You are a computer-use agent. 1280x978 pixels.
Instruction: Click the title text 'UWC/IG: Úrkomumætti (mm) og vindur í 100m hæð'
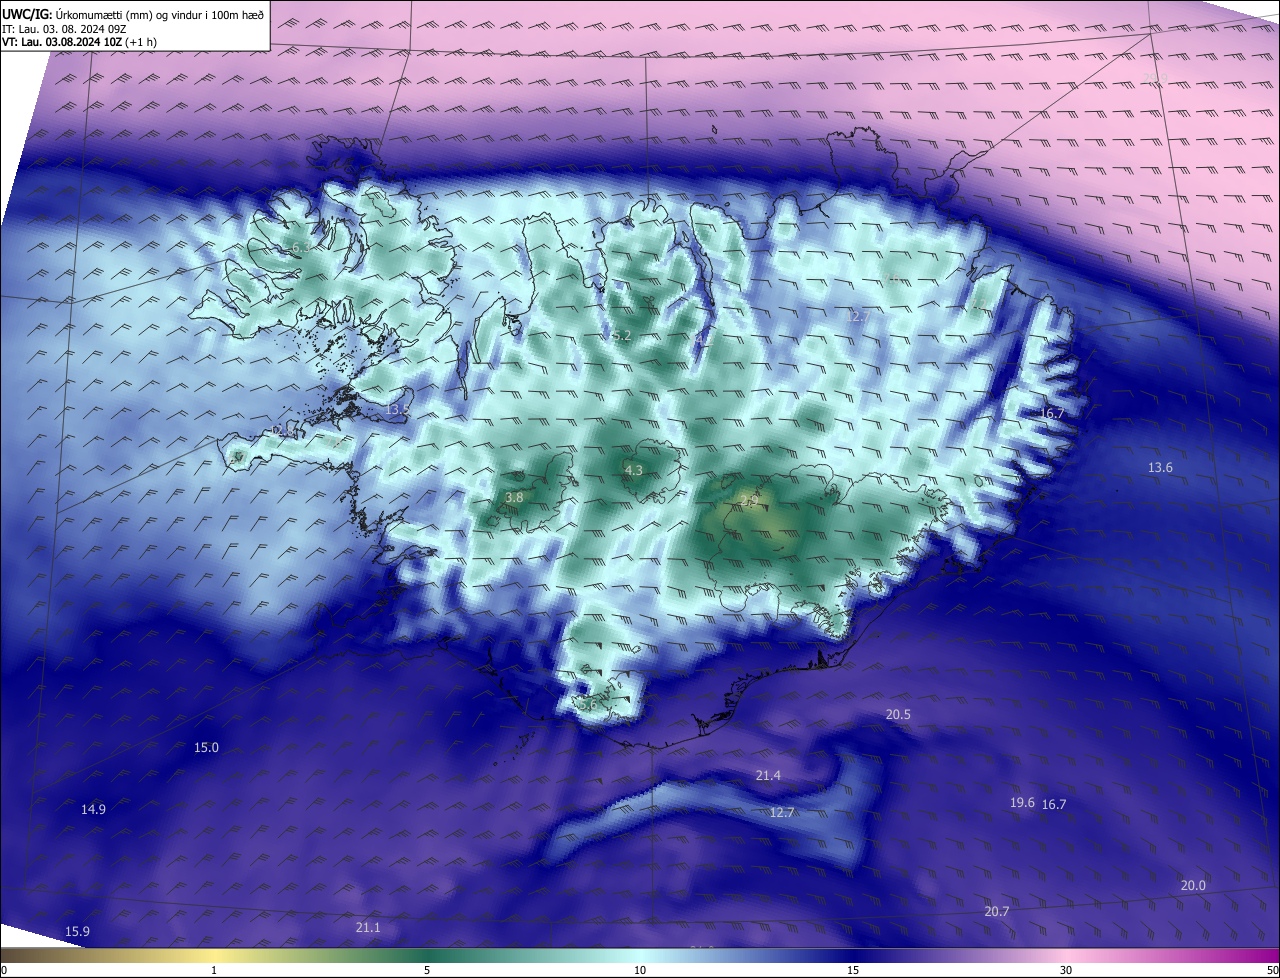(x=133, y=15)
